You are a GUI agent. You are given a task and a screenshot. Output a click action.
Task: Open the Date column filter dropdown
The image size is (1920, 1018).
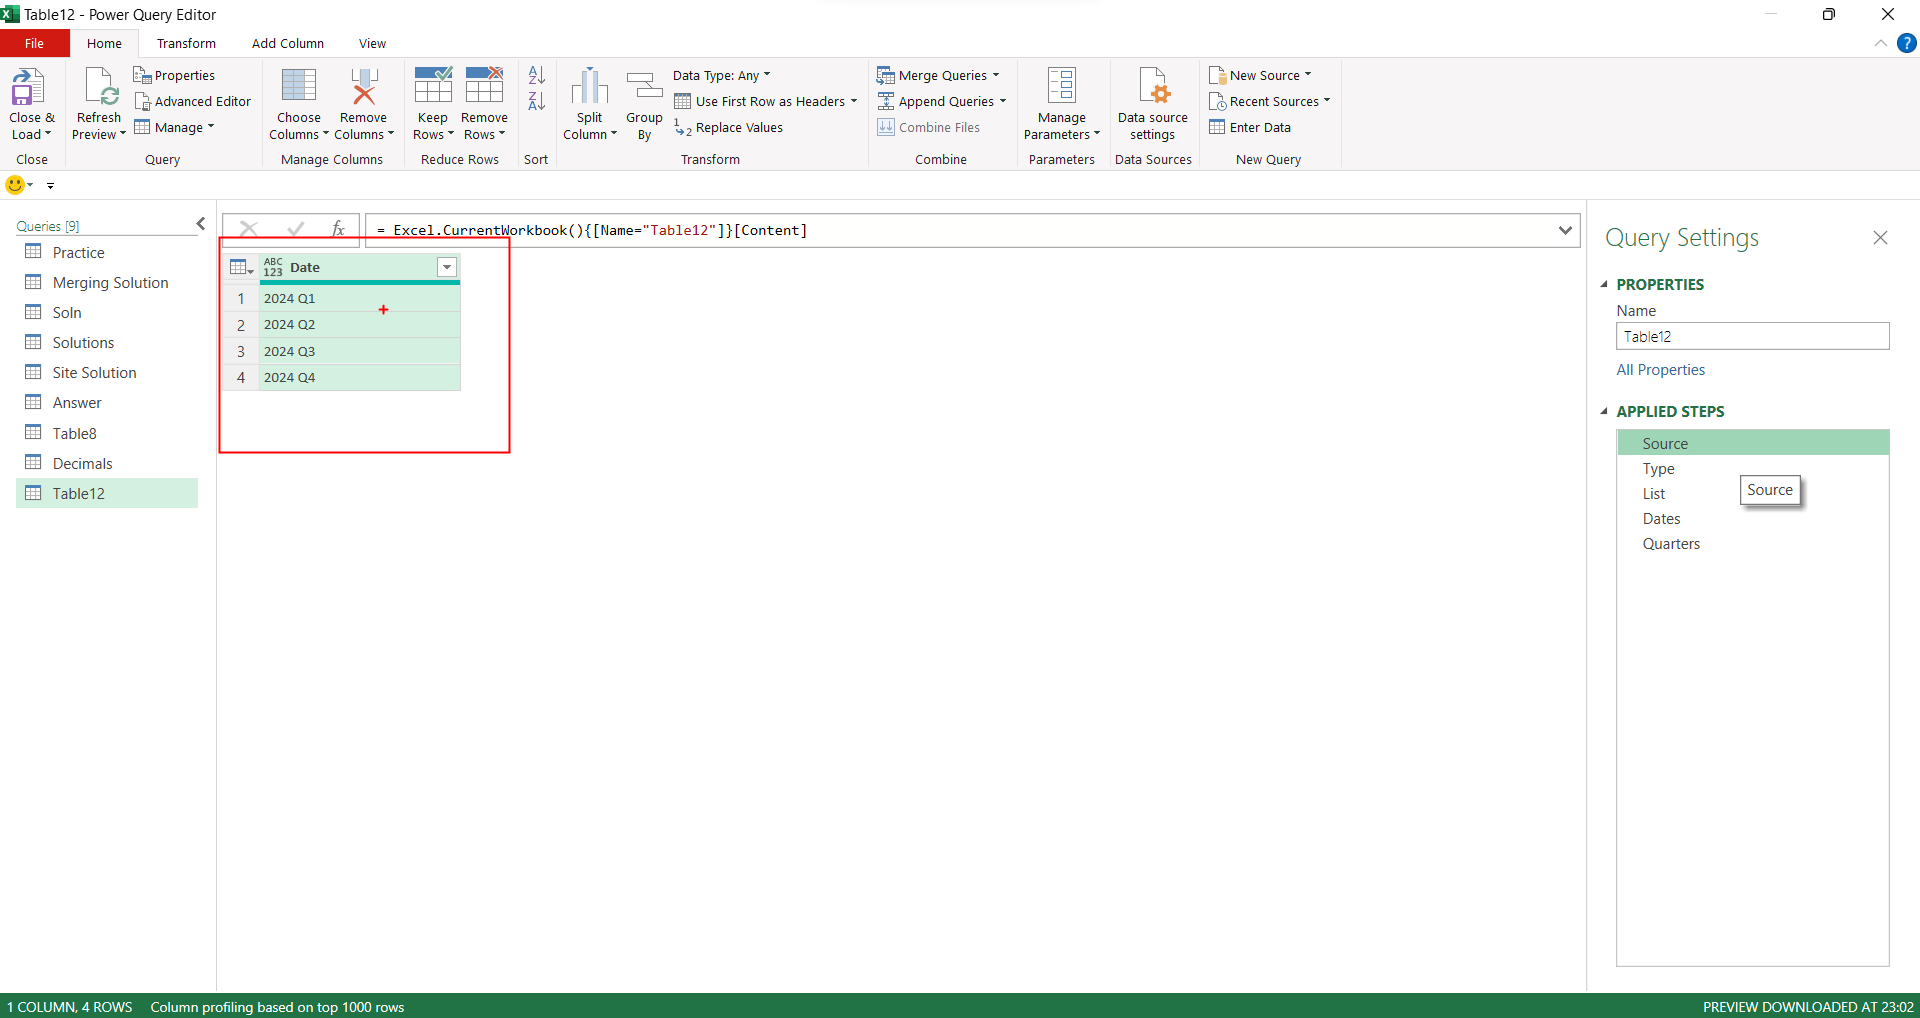(447, 267)
